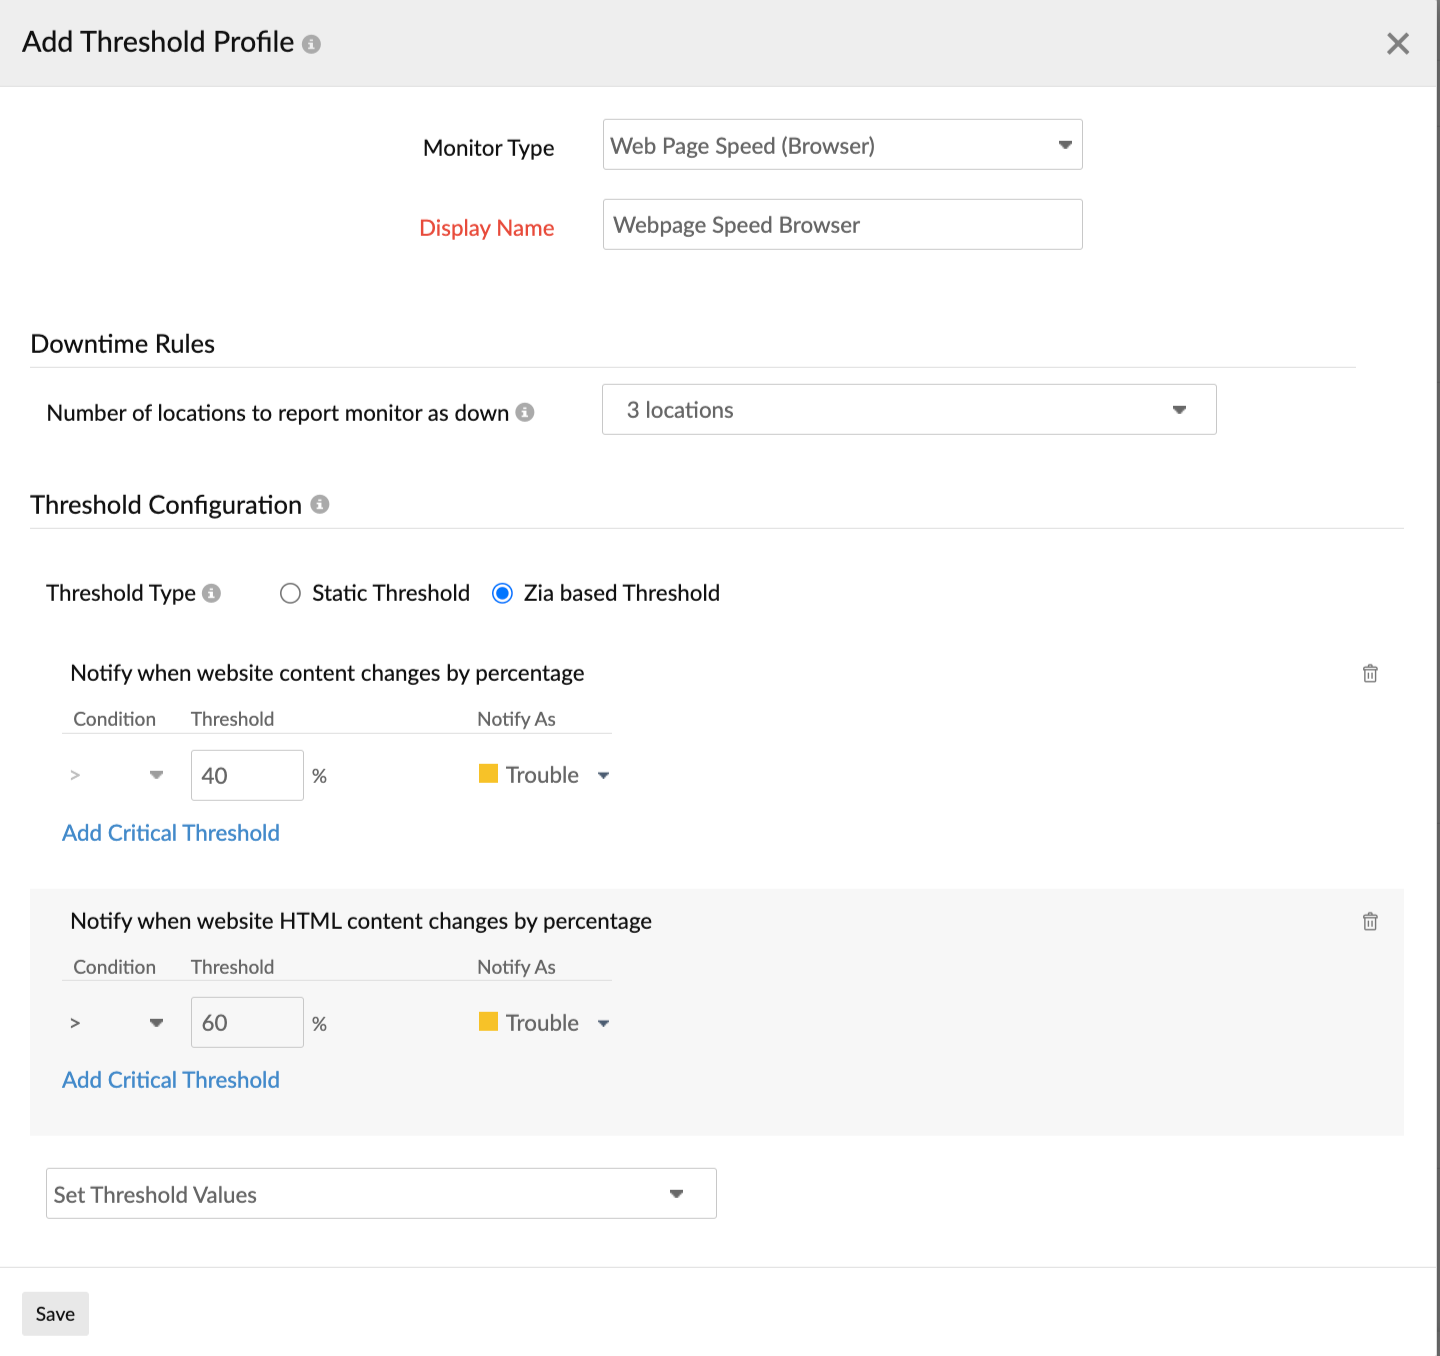The image size is (1440, 1356).
Task: Click the yellow Trouble color swatch
Action: [487, 774]
